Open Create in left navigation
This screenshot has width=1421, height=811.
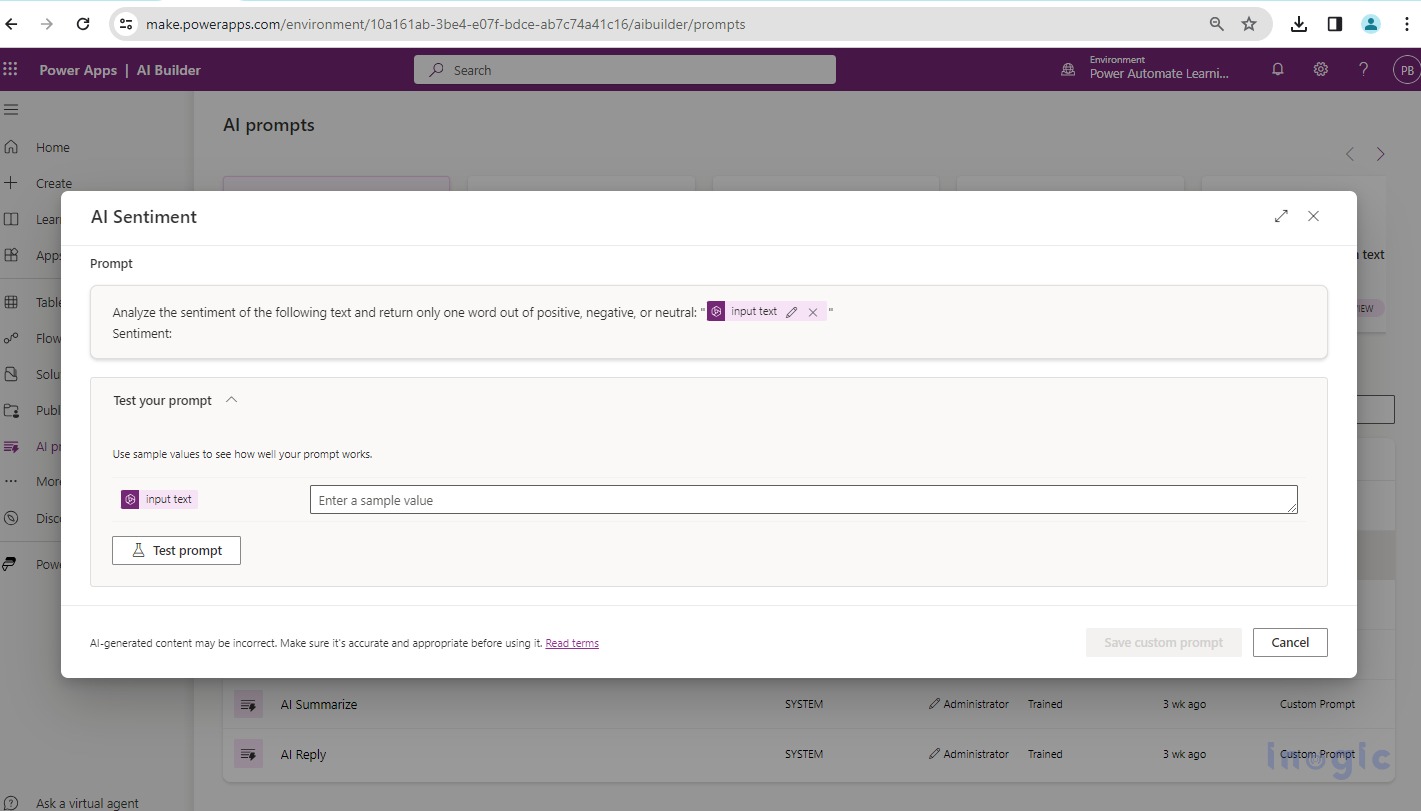tap(54, 183)
